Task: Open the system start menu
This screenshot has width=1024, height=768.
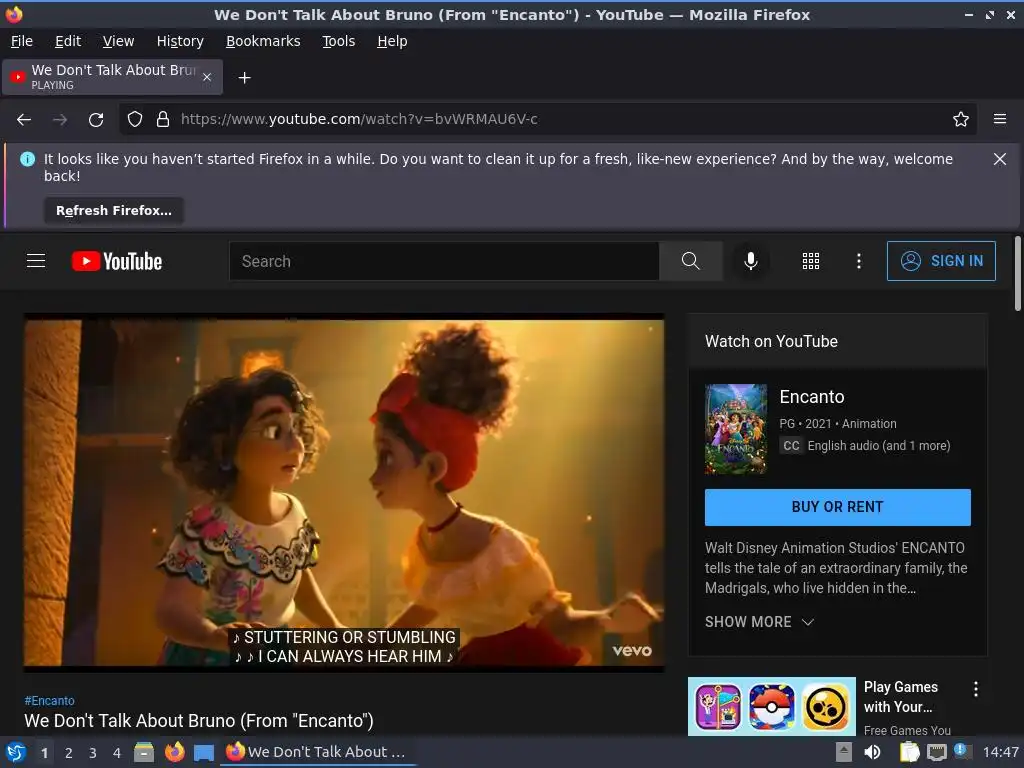Action: (16, 752)
